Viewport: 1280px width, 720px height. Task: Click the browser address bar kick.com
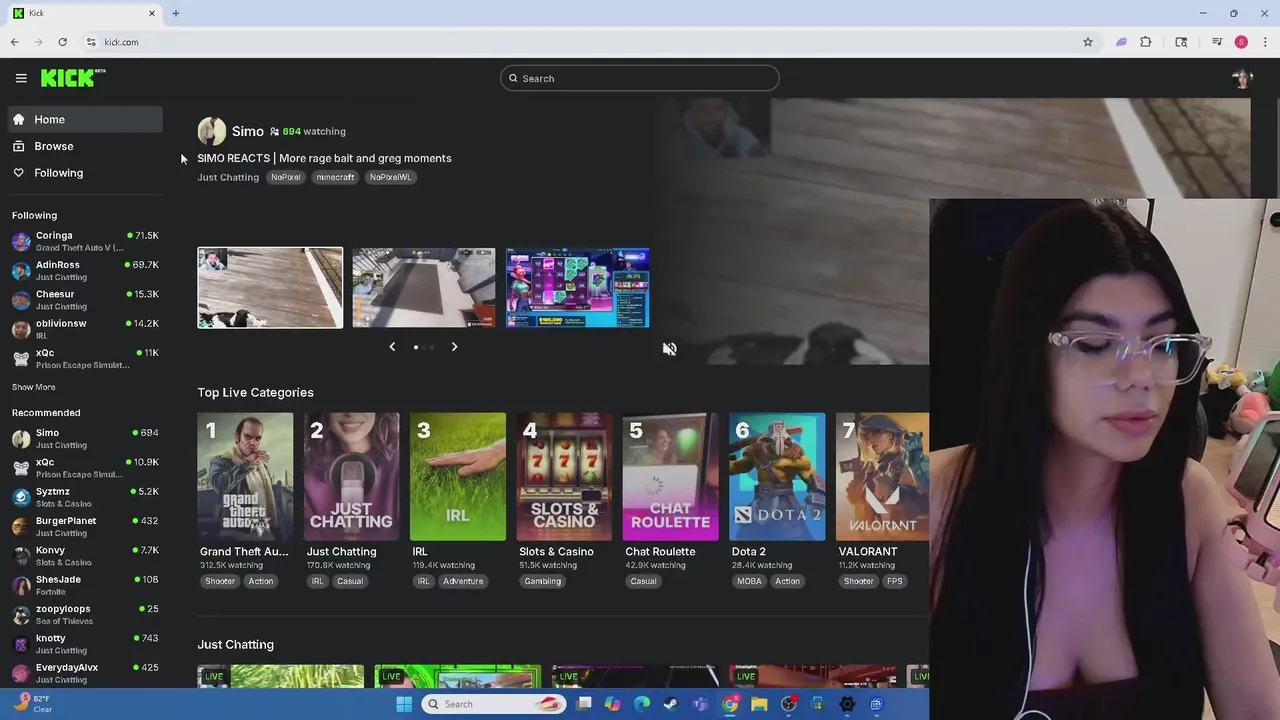[580, 42]
